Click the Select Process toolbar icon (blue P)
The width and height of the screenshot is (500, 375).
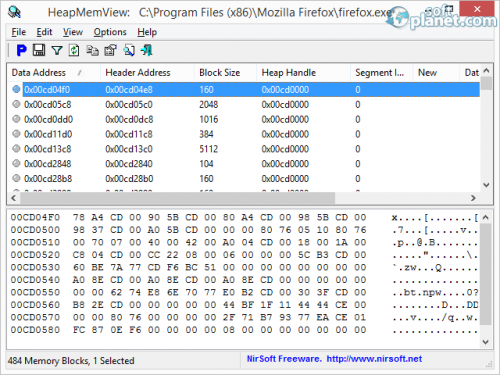point(22,50)
